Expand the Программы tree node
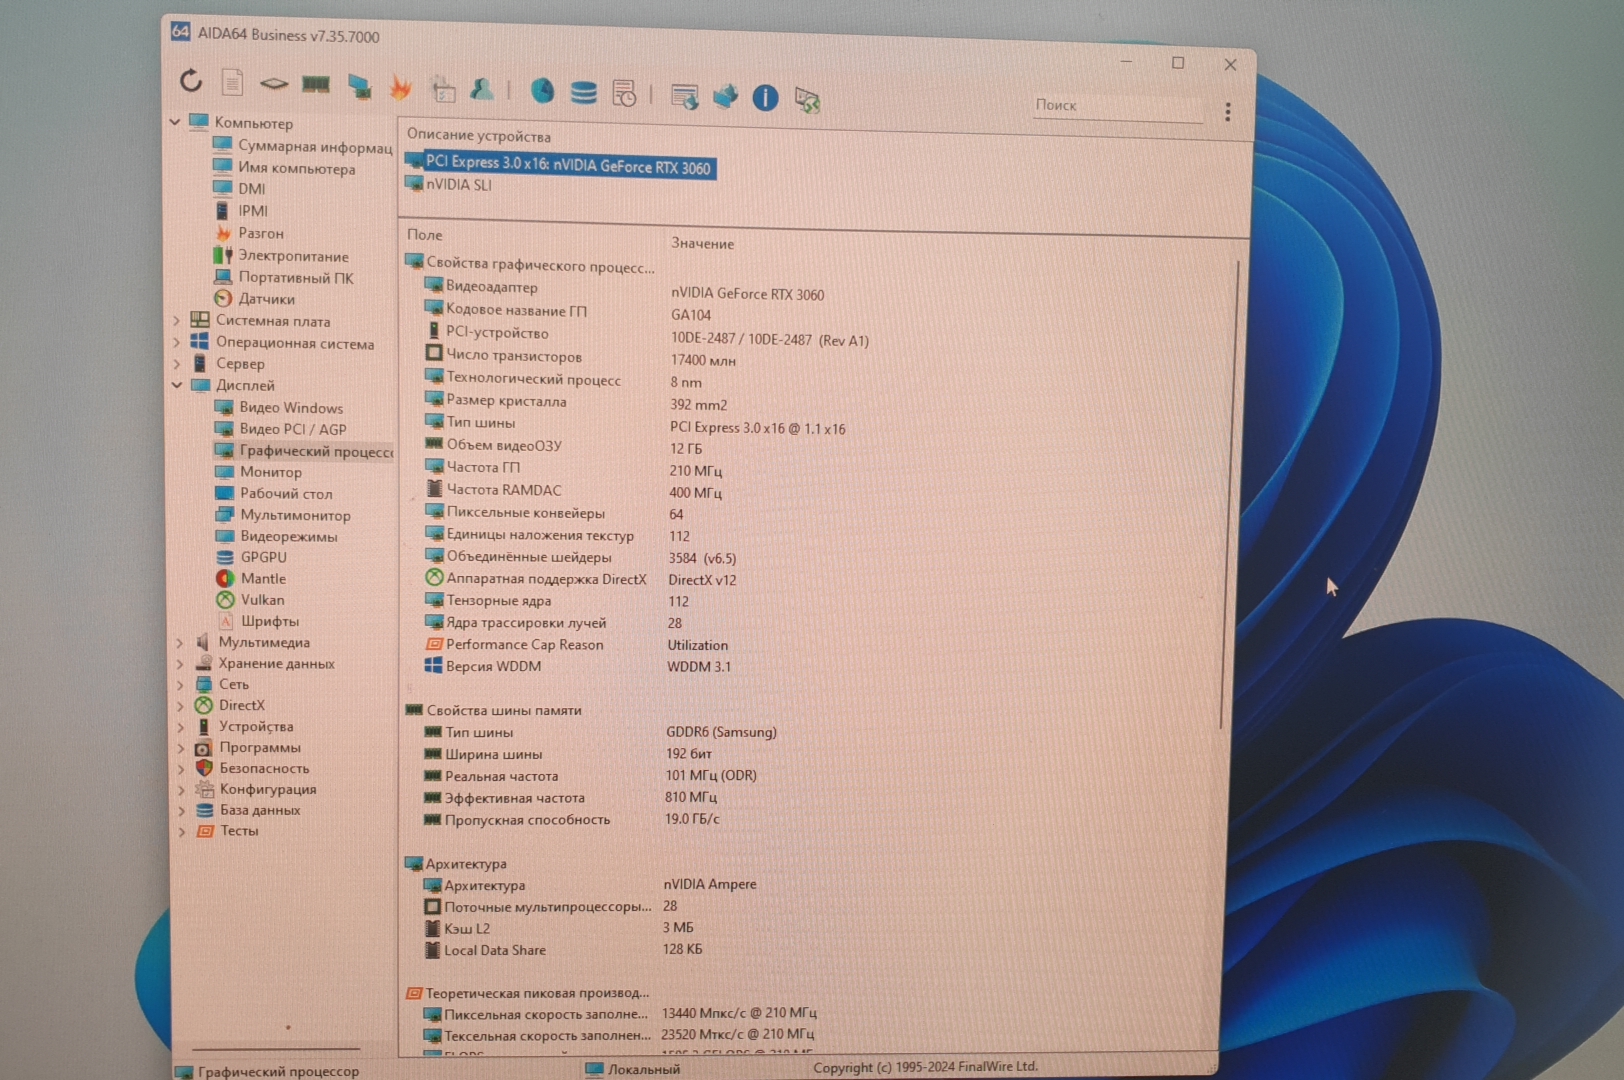This screenshot has width=1624, height=1080. tap(181, 748)
